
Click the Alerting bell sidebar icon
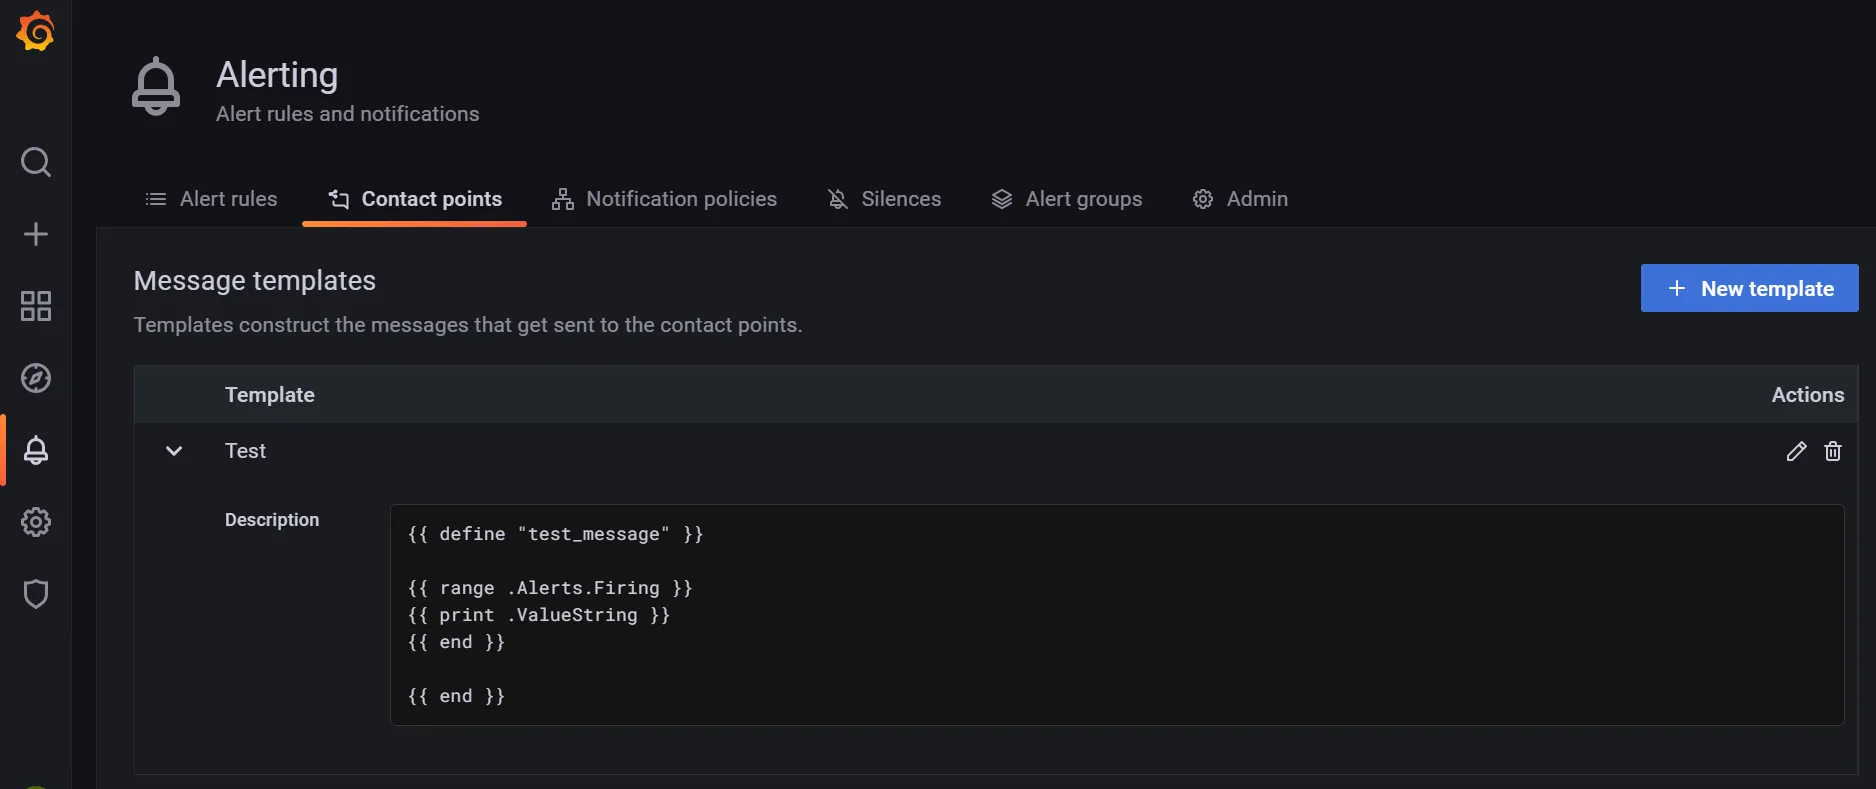click(36, 450)
